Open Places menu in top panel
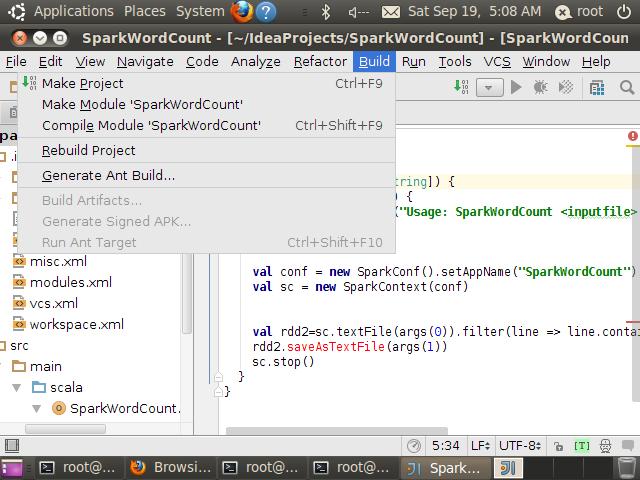 [145, 11]
